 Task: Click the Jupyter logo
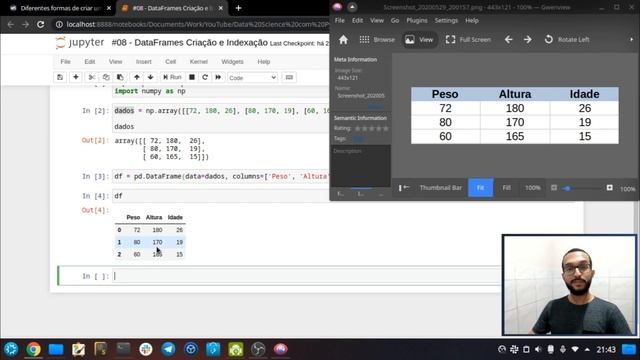pyautogui.click(x=80, y=42)
